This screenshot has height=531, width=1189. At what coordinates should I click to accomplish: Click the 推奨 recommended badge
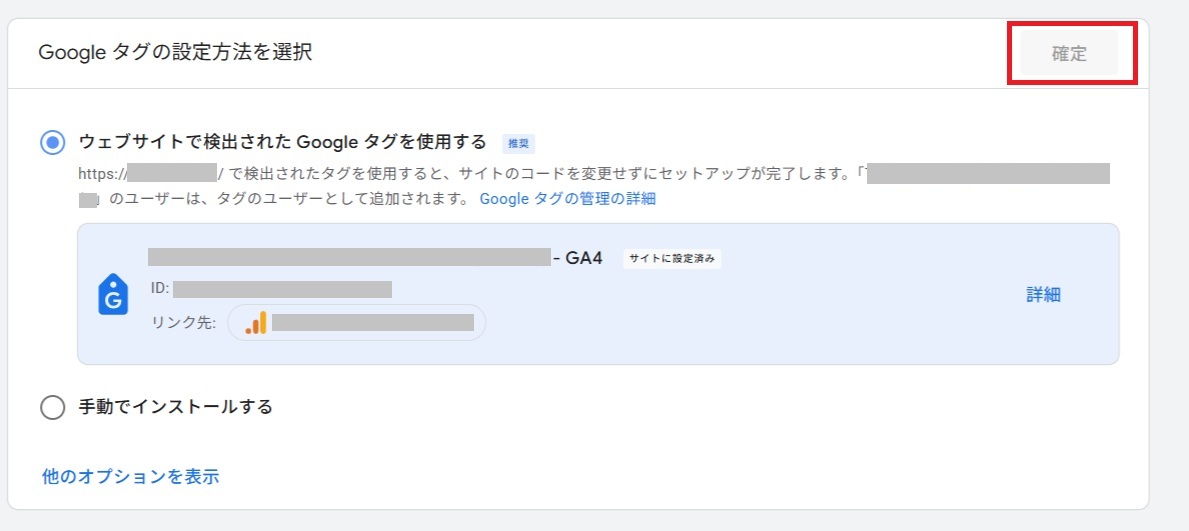click(518, 142)
